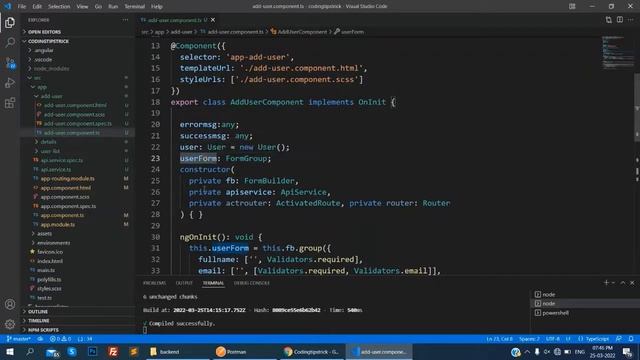Open app-routing.module.ts file
640x360 pixels.
78,178
